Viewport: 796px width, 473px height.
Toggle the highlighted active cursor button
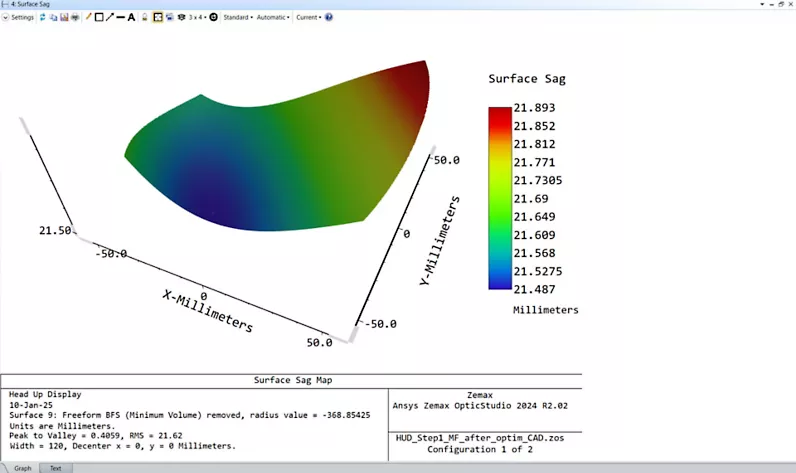pyautogui.click(x=158, y=17)
